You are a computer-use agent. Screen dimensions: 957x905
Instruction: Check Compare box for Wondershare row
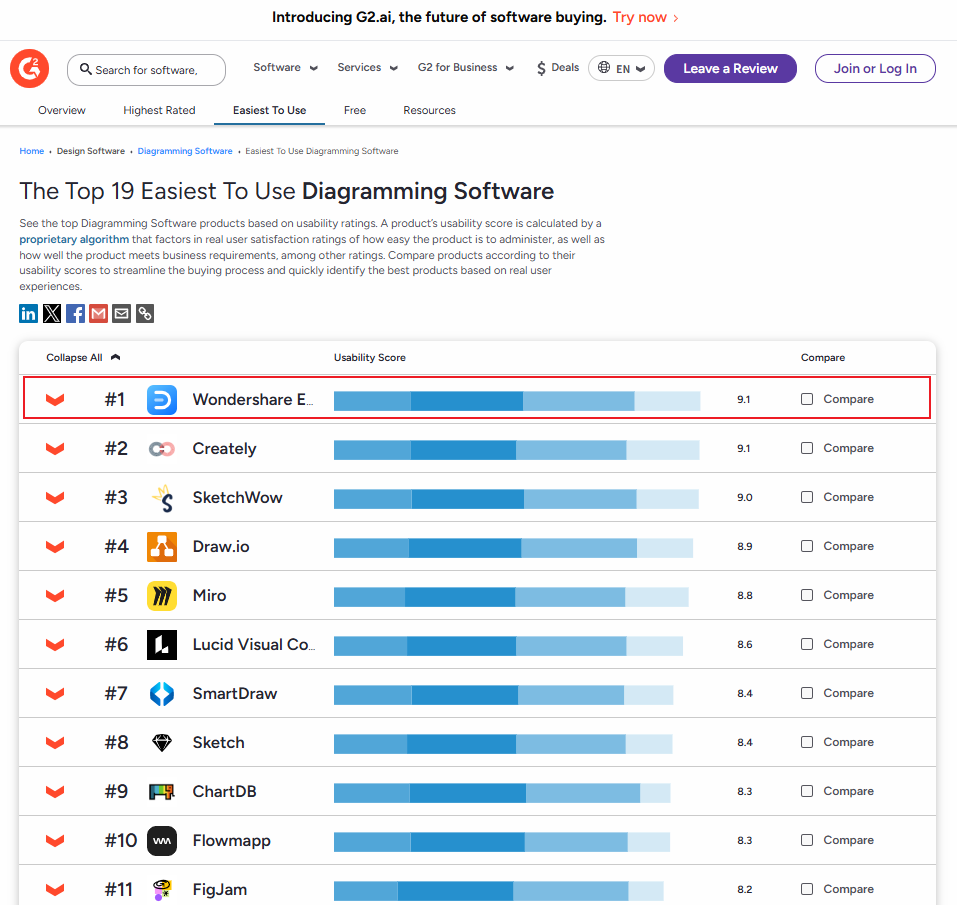[807, 399]
